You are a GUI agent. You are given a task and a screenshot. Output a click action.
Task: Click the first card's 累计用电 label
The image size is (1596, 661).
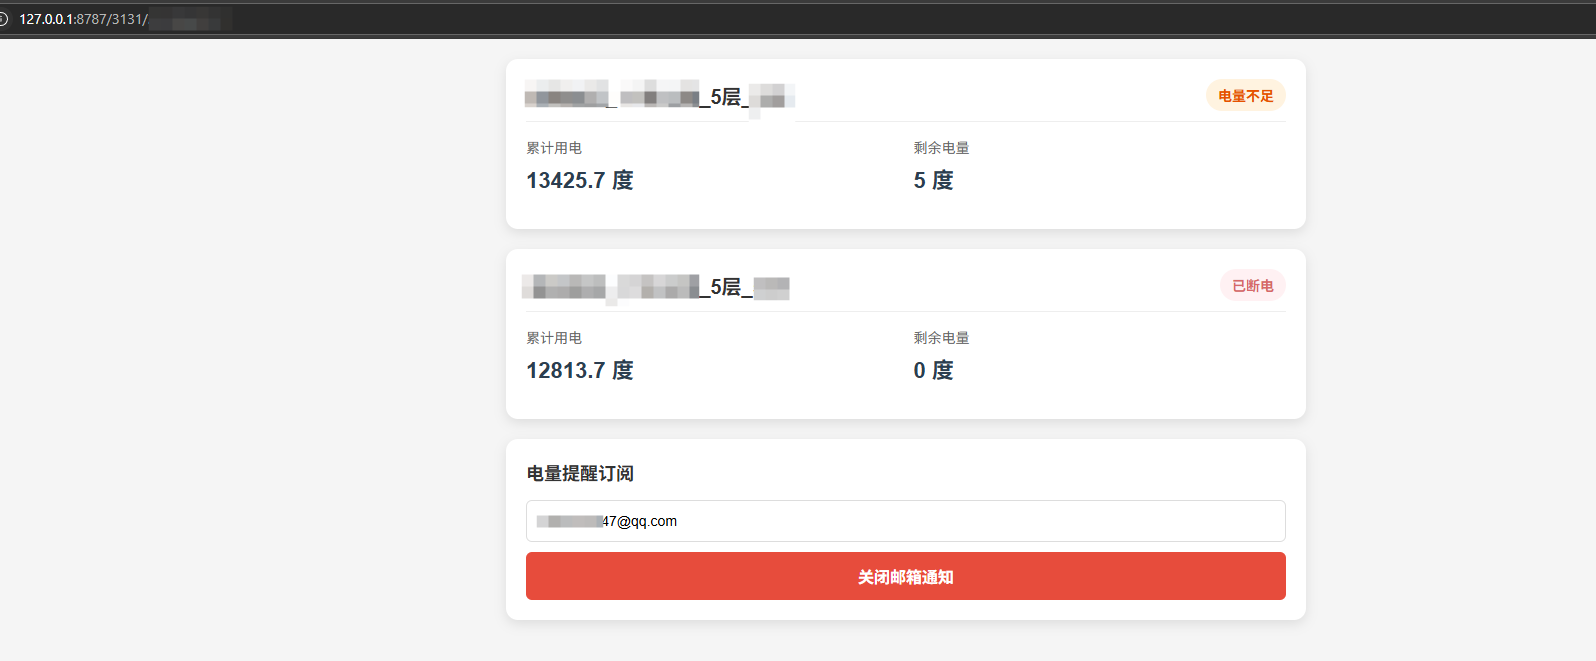554,148
